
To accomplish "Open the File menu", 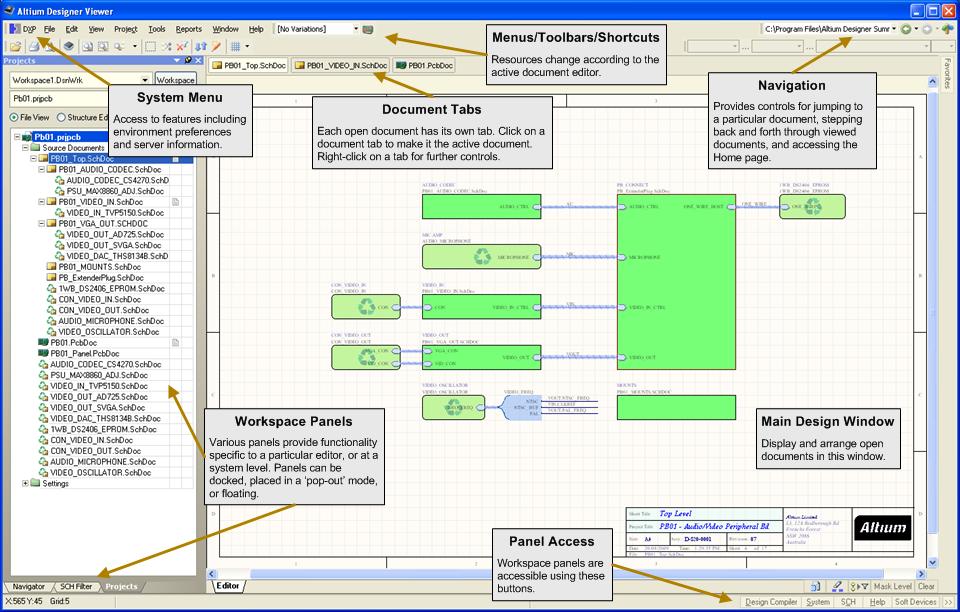I will coord(50,29).
